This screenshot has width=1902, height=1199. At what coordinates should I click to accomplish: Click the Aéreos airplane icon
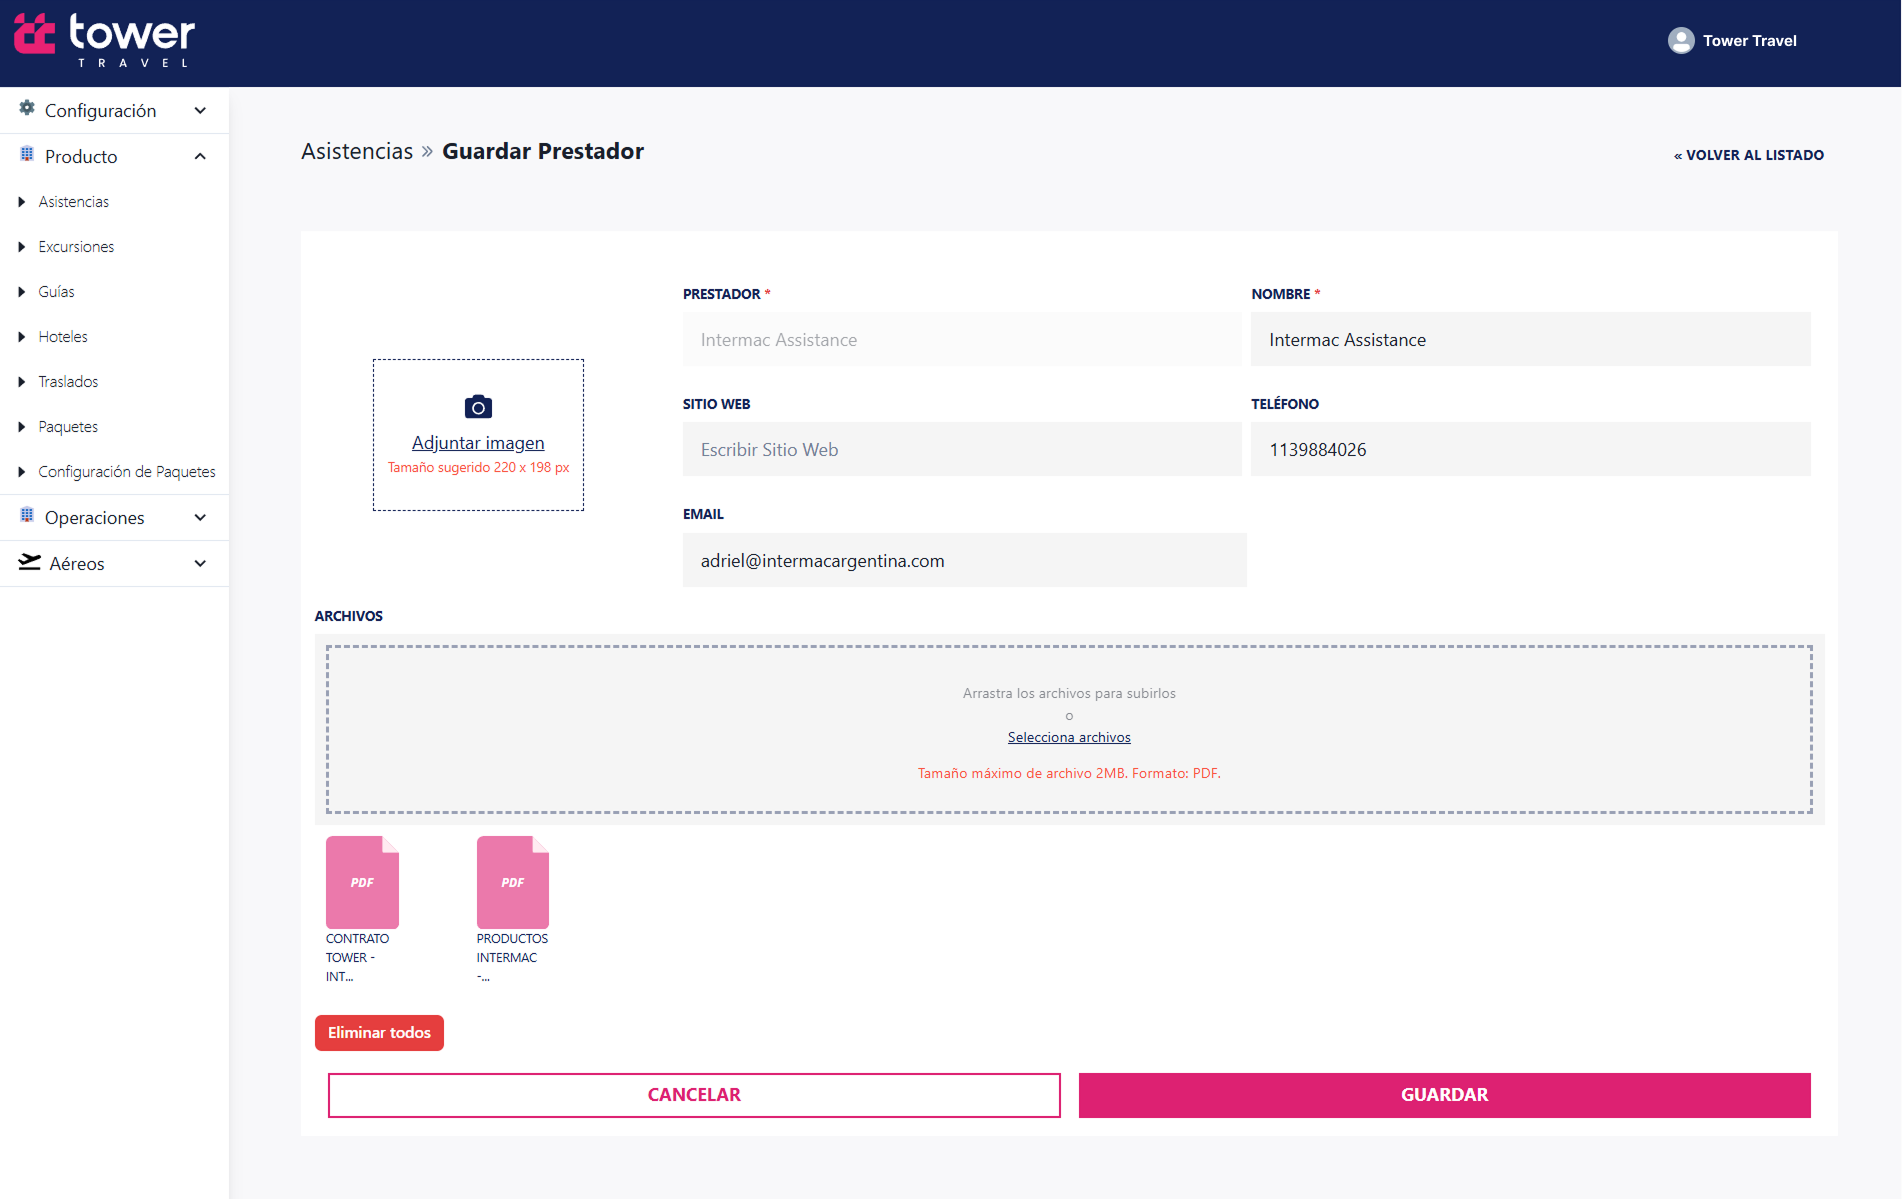pos(30,563)
